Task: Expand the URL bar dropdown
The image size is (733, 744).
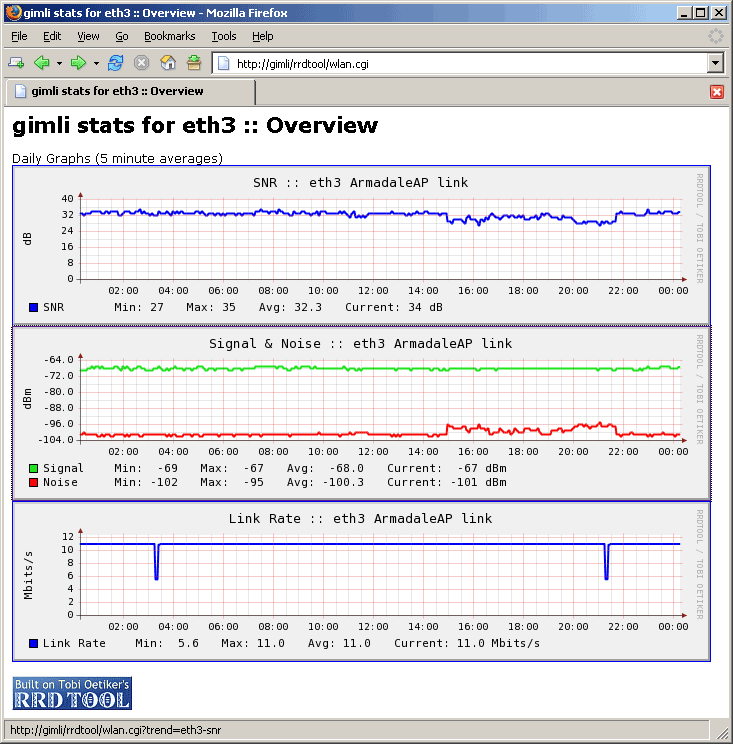Action: click(715, 63)
